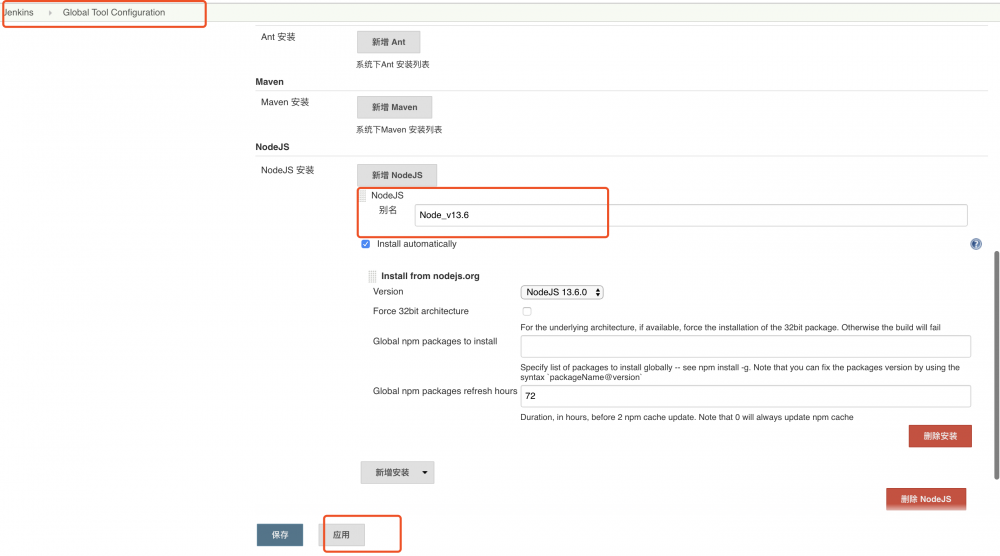The width and height of the screenshot is (1000, 556).
Task: Open the NodeJS 13.6.0 version dropdown
Action: point(562,292)
